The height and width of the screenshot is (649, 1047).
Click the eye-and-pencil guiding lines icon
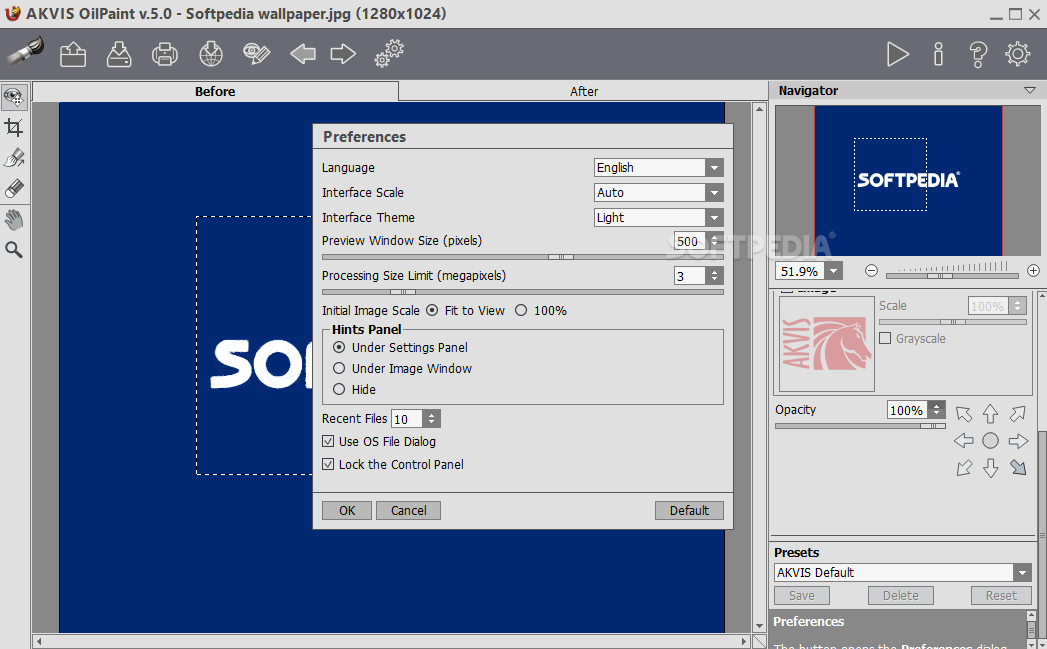pyautogui.click(x=256, y=54)
